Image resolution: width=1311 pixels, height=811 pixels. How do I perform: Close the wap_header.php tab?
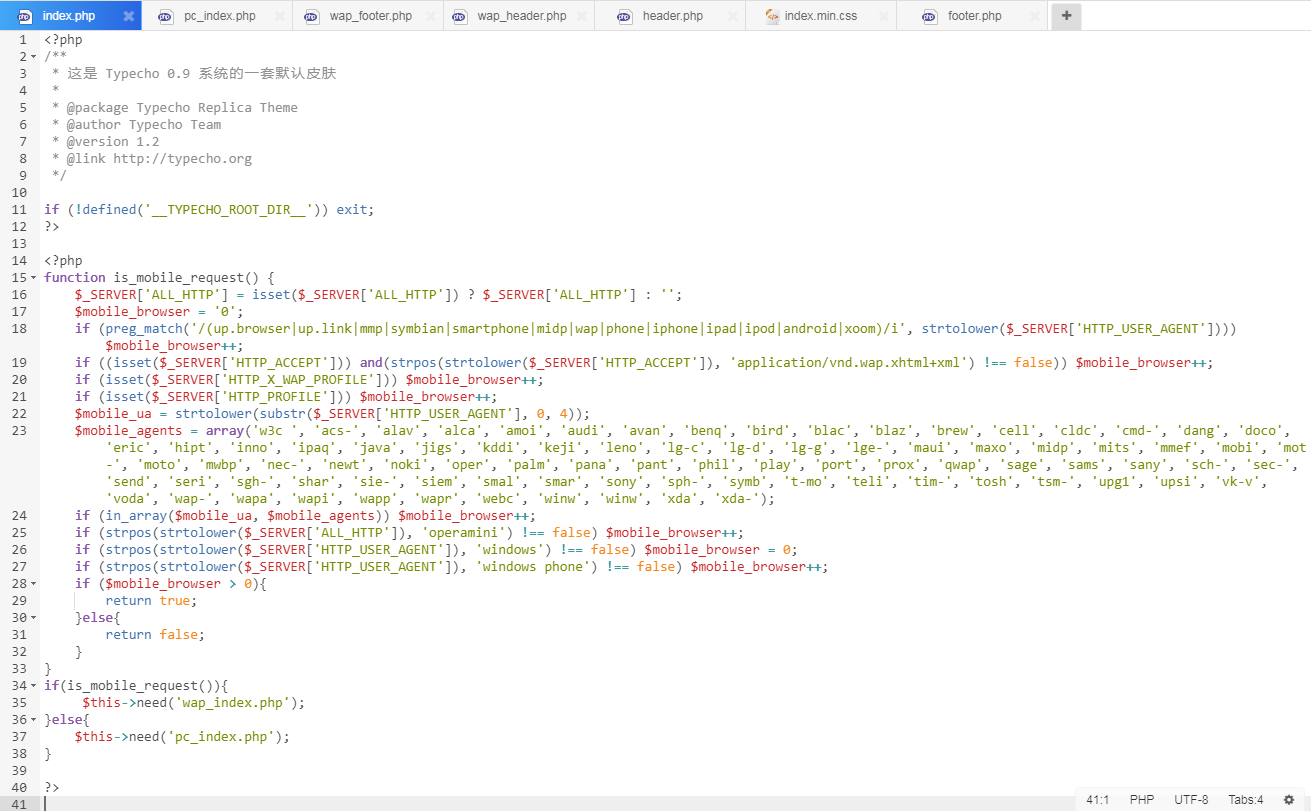tap(581, 16)
